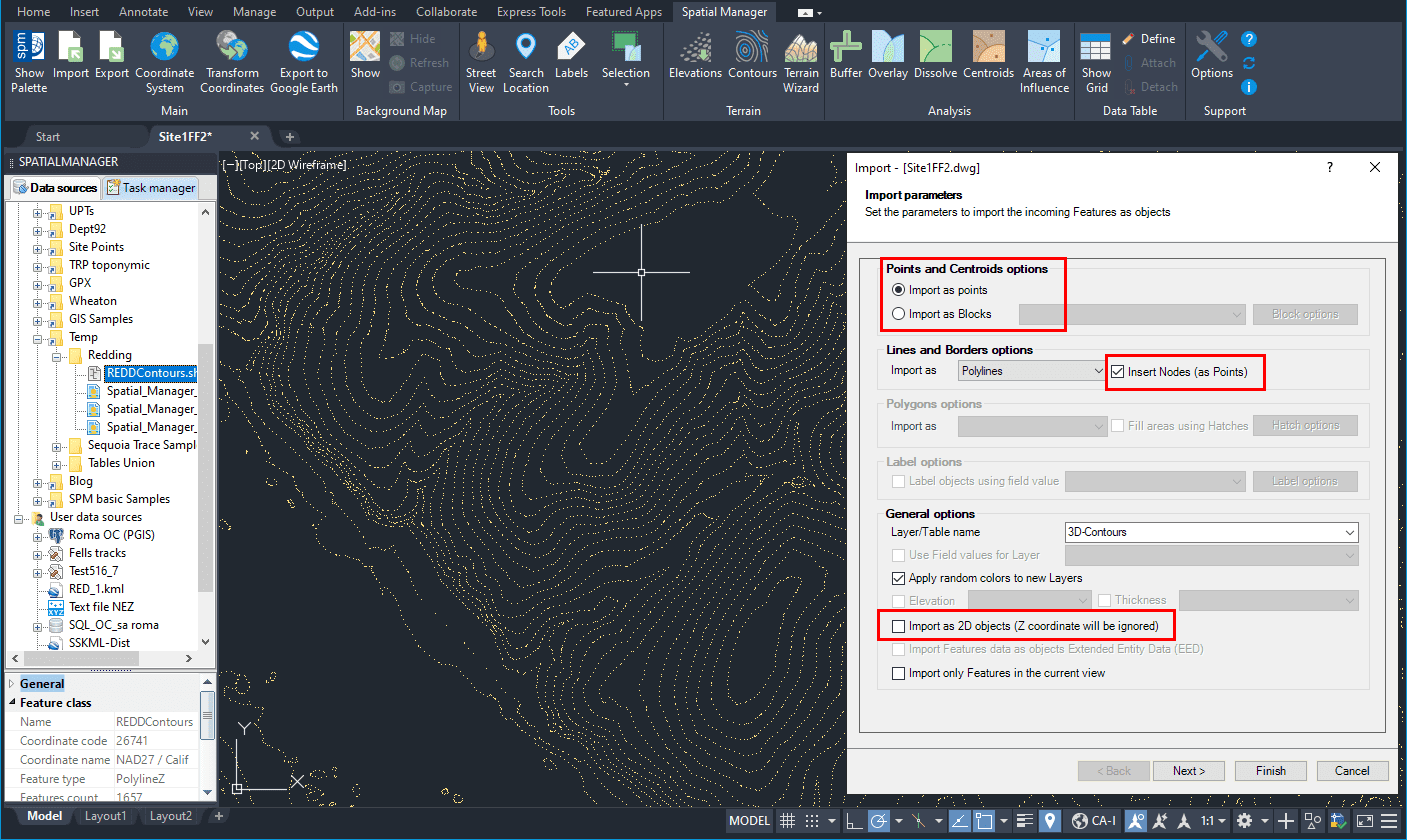Screen dimensions: 1407x840
Task: Select Import as points radio button
Action: 899,290
